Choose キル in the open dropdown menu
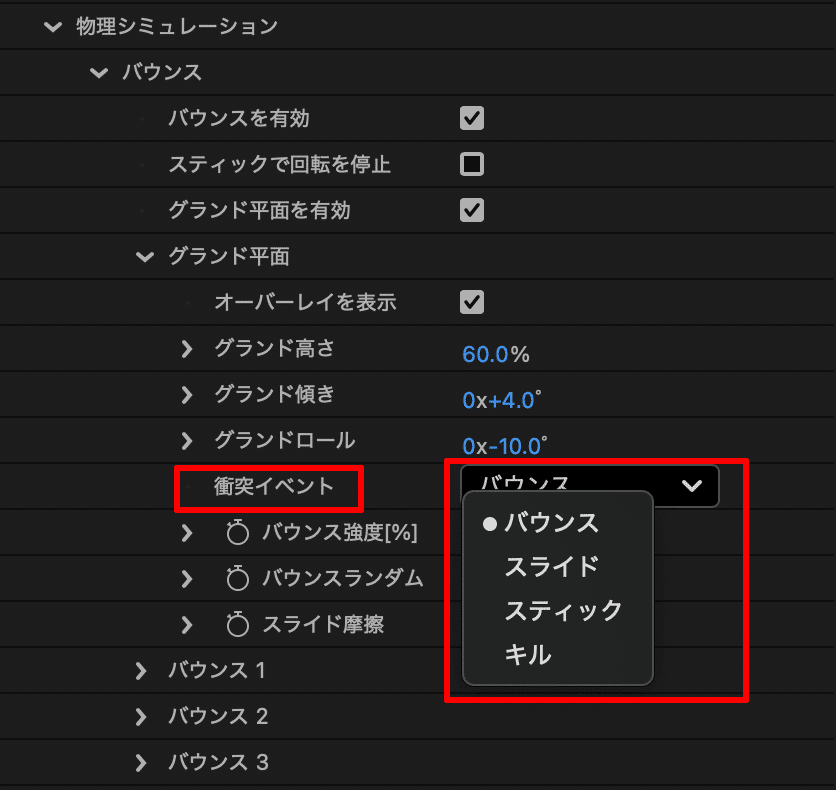Viewport: 836px width, 790px height. 541,655
